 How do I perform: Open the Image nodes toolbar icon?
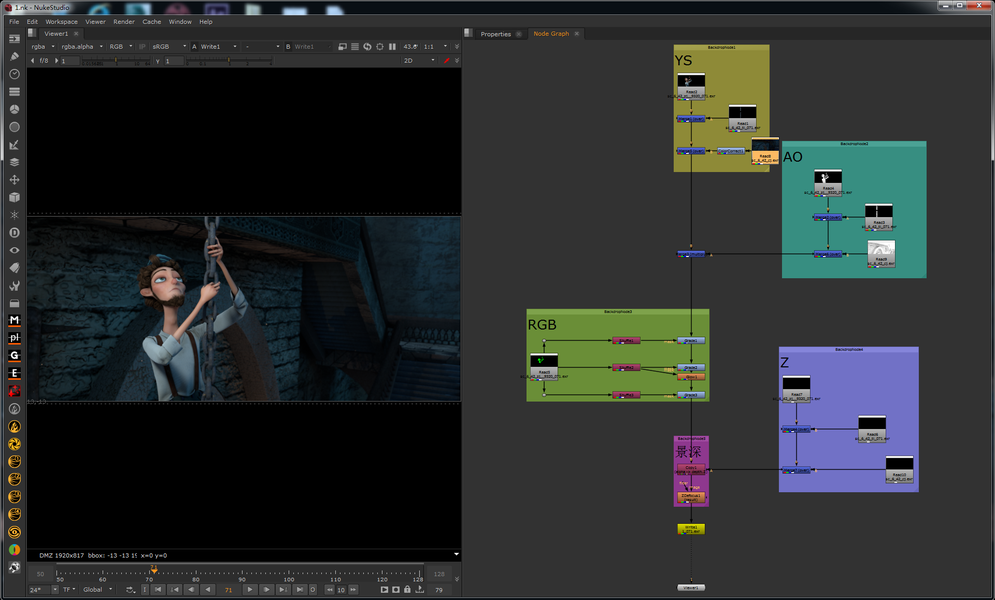(x=14, y=39)
